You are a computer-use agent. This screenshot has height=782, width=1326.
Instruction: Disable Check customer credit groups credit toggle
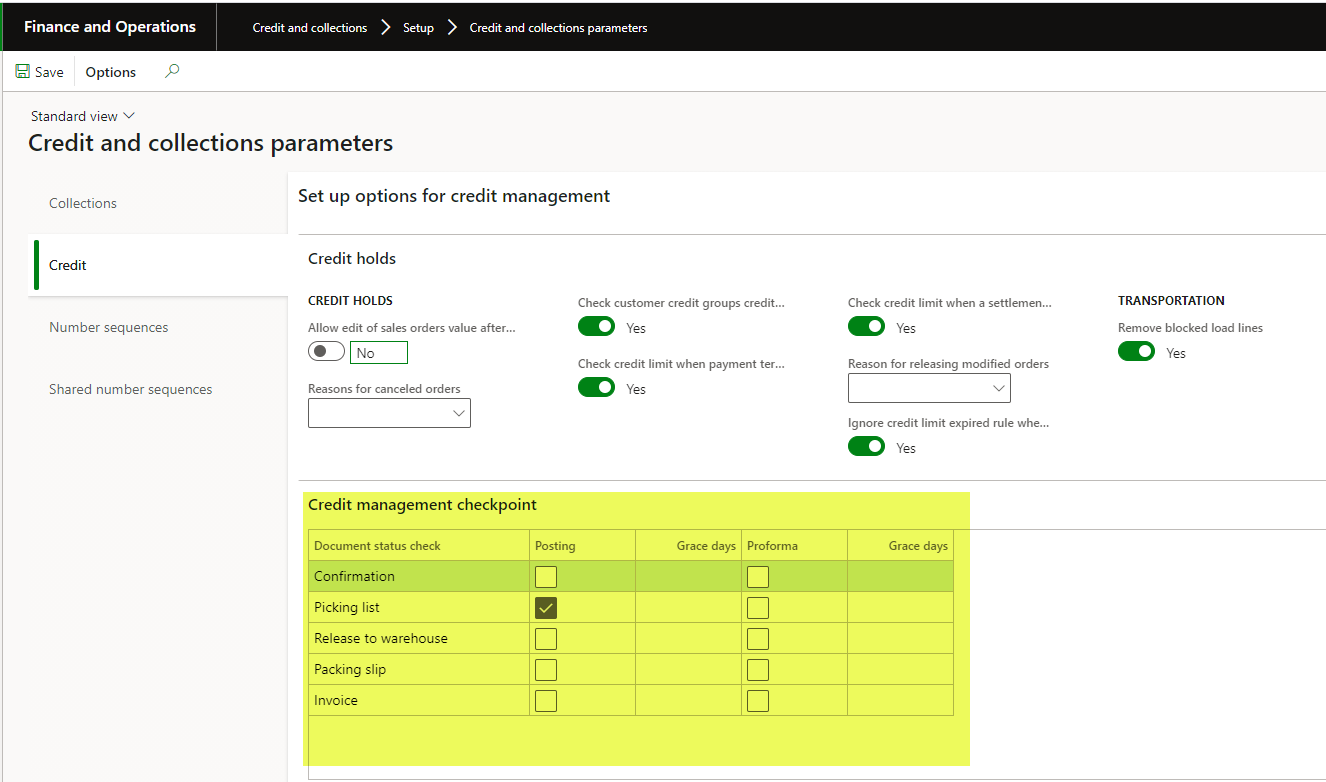[x=597, y=327]
